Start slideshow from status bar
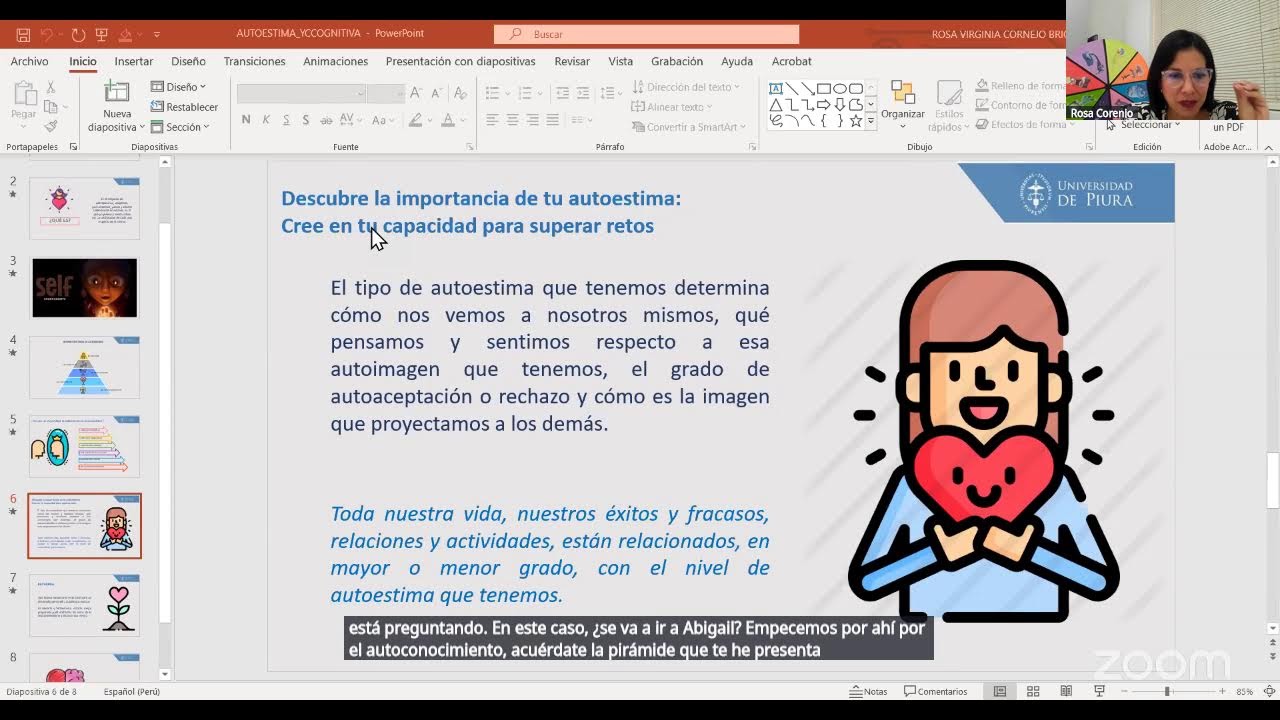 click(x=1099, y=691)
